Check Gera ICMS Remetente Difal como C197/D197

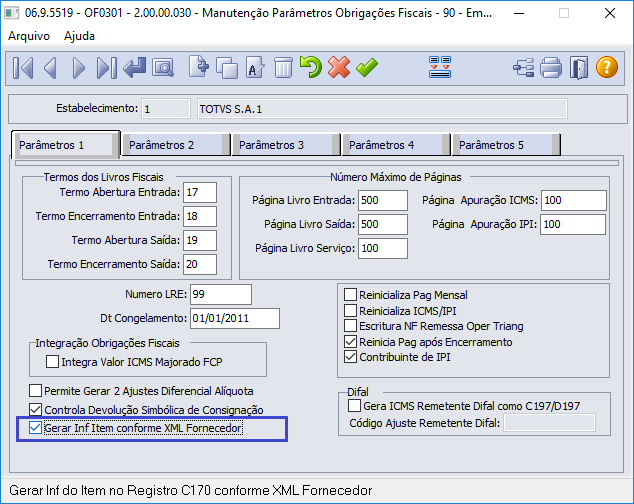(354, 406)
